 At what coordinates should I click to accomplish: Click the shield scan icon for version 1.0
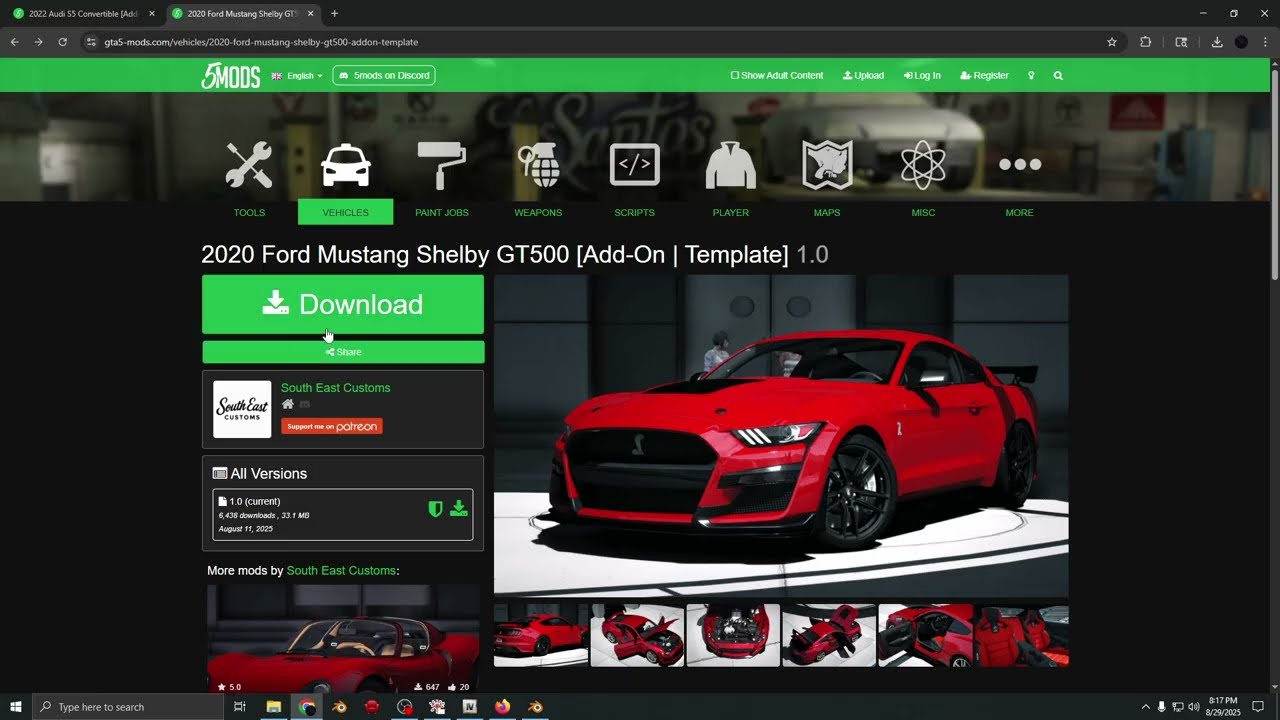[435, 509]
